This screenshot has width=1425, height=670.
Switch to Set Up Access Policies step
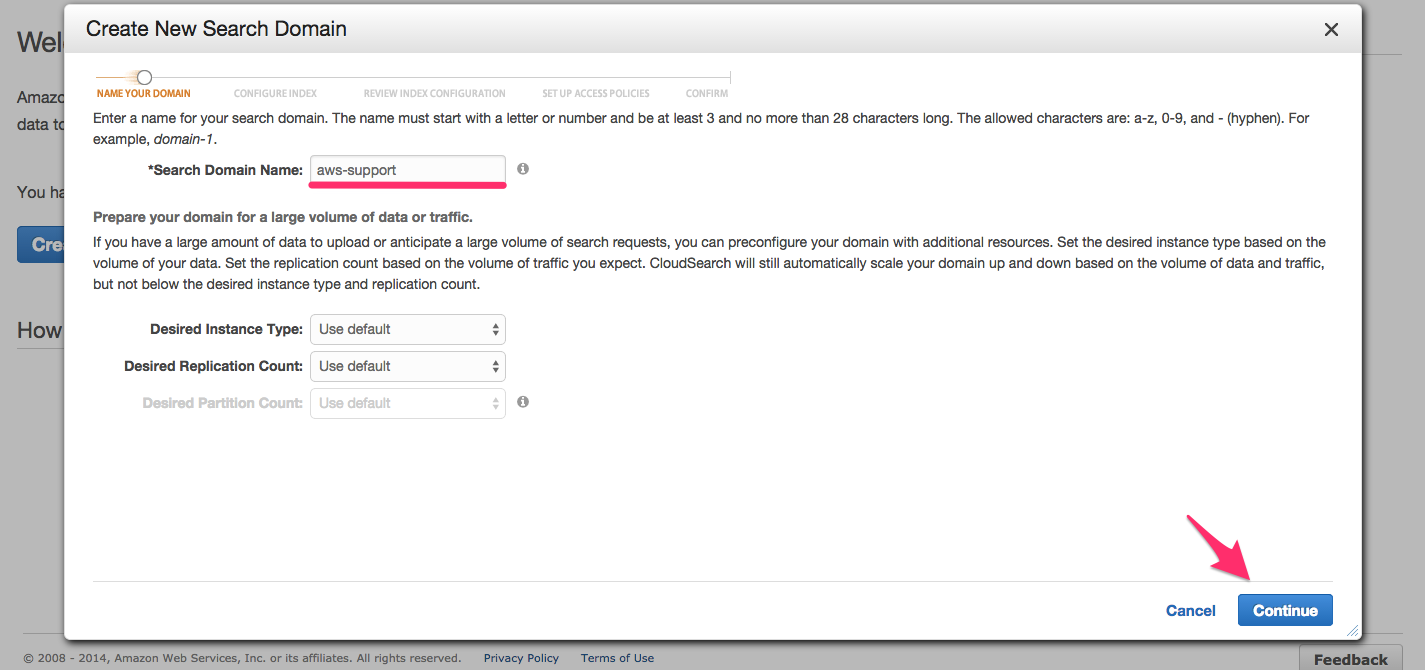(x=596, y=93)
